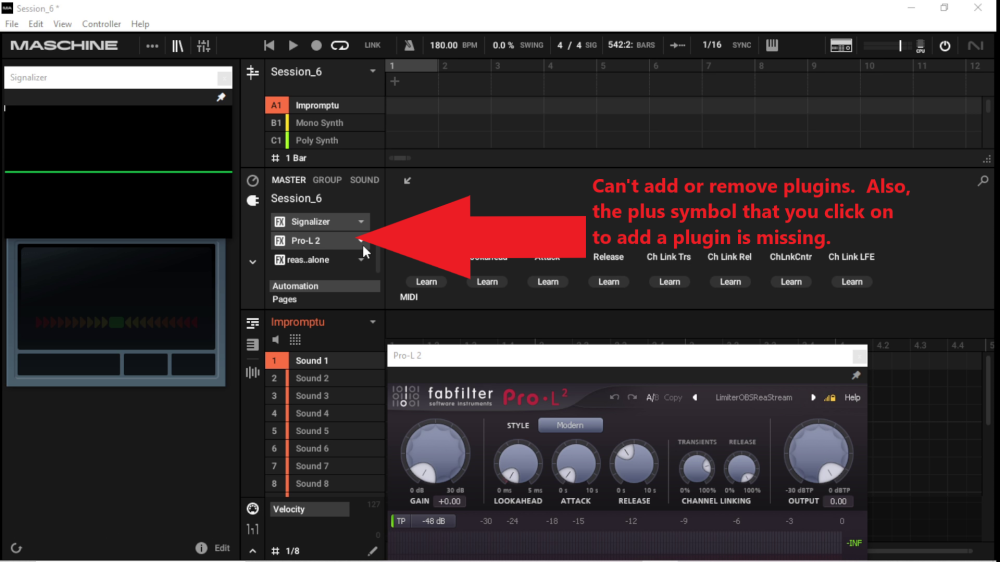Select Sound 3 in list
Viewport: 1000px width, 562px height.
325,396
